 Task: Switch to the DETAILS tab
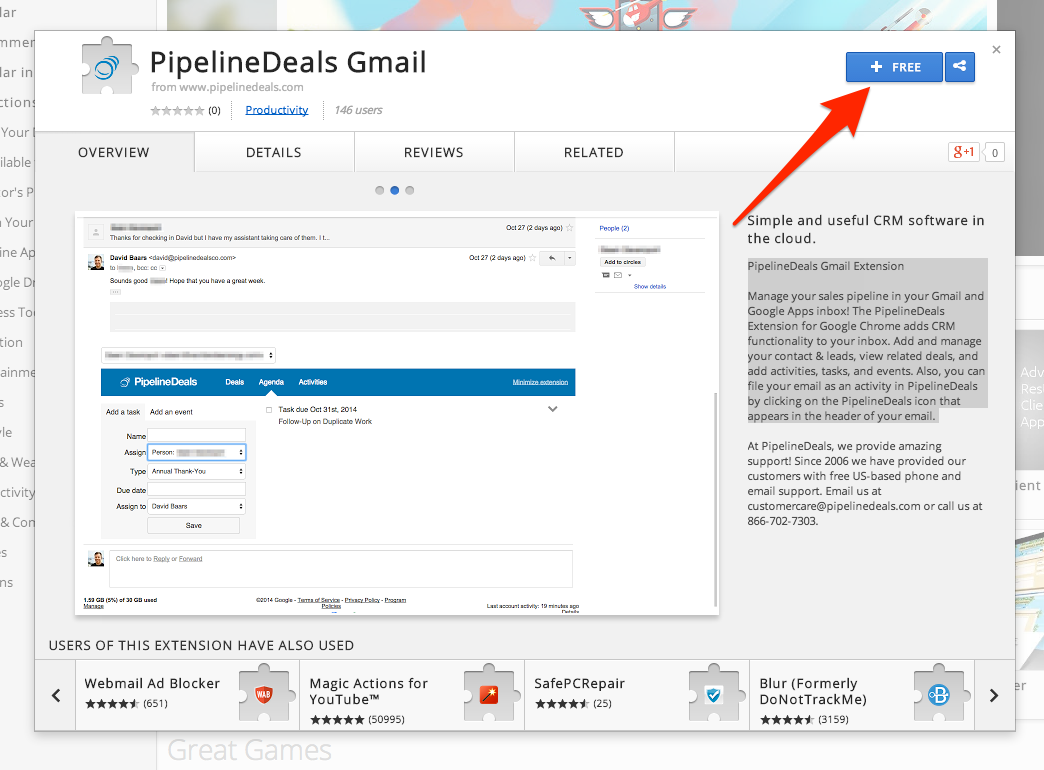(274, 153)
